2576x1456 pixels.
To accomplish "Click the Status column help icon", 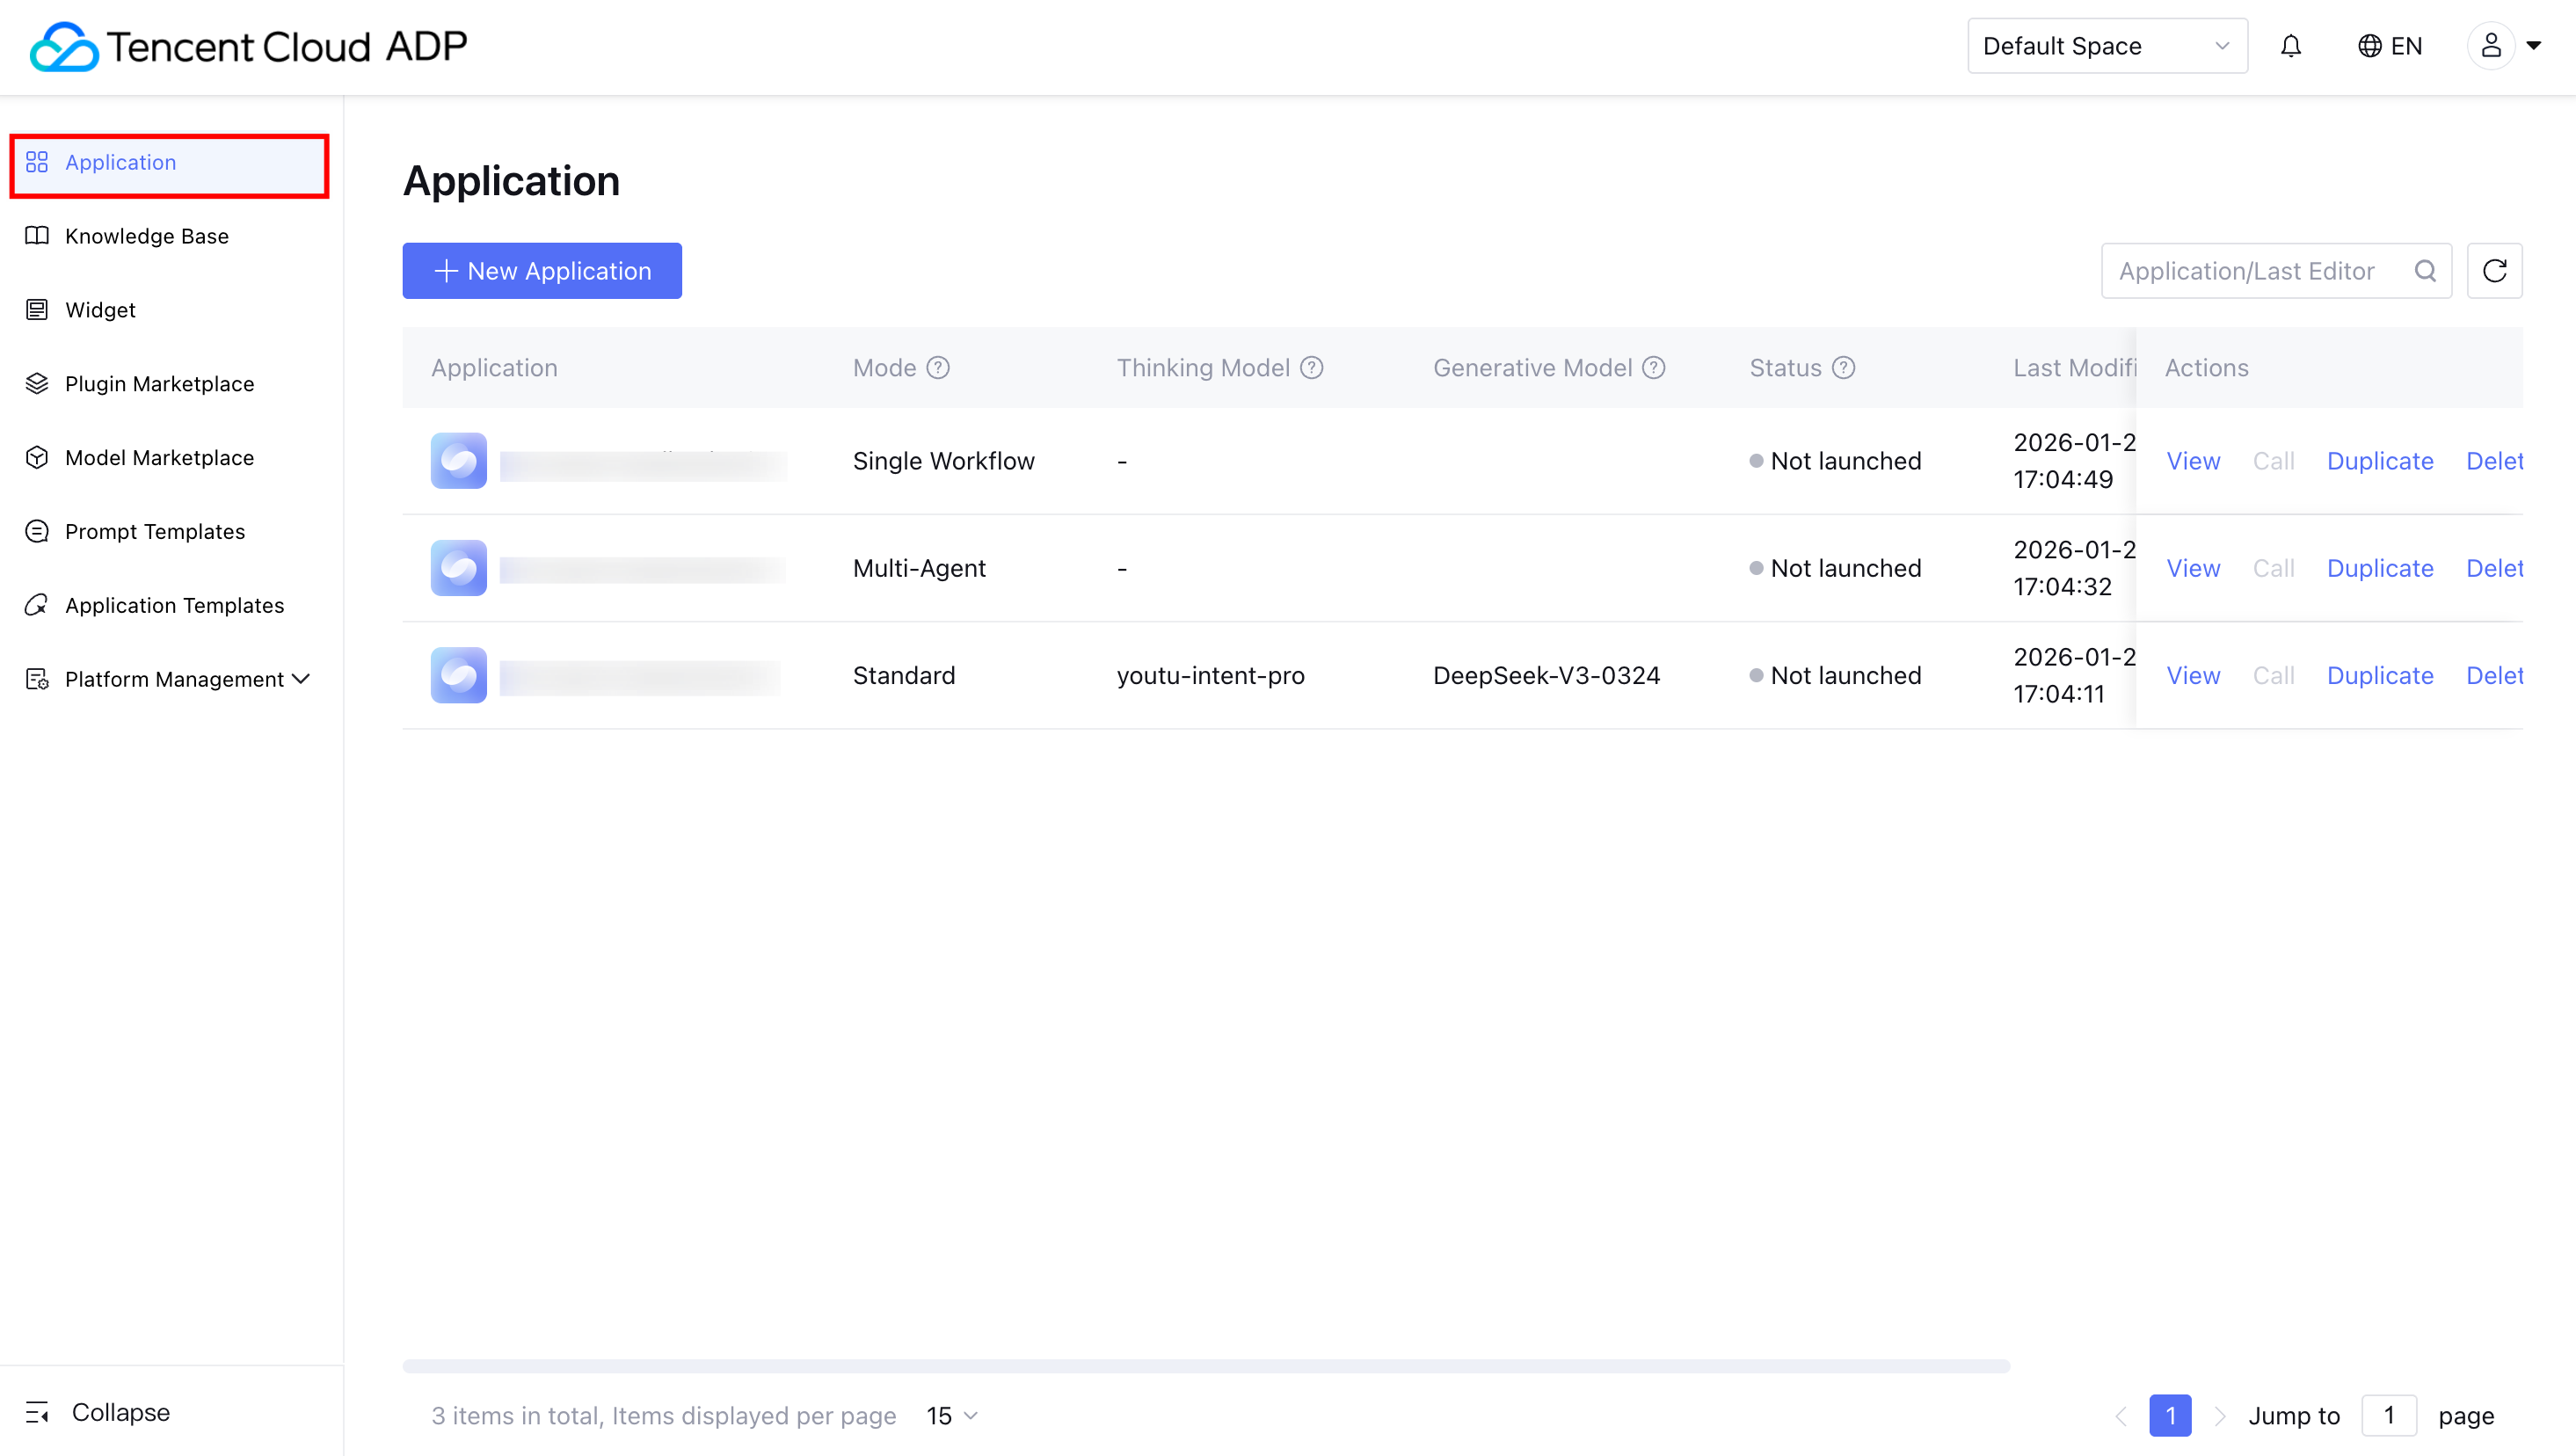I will pos(1843,368).
